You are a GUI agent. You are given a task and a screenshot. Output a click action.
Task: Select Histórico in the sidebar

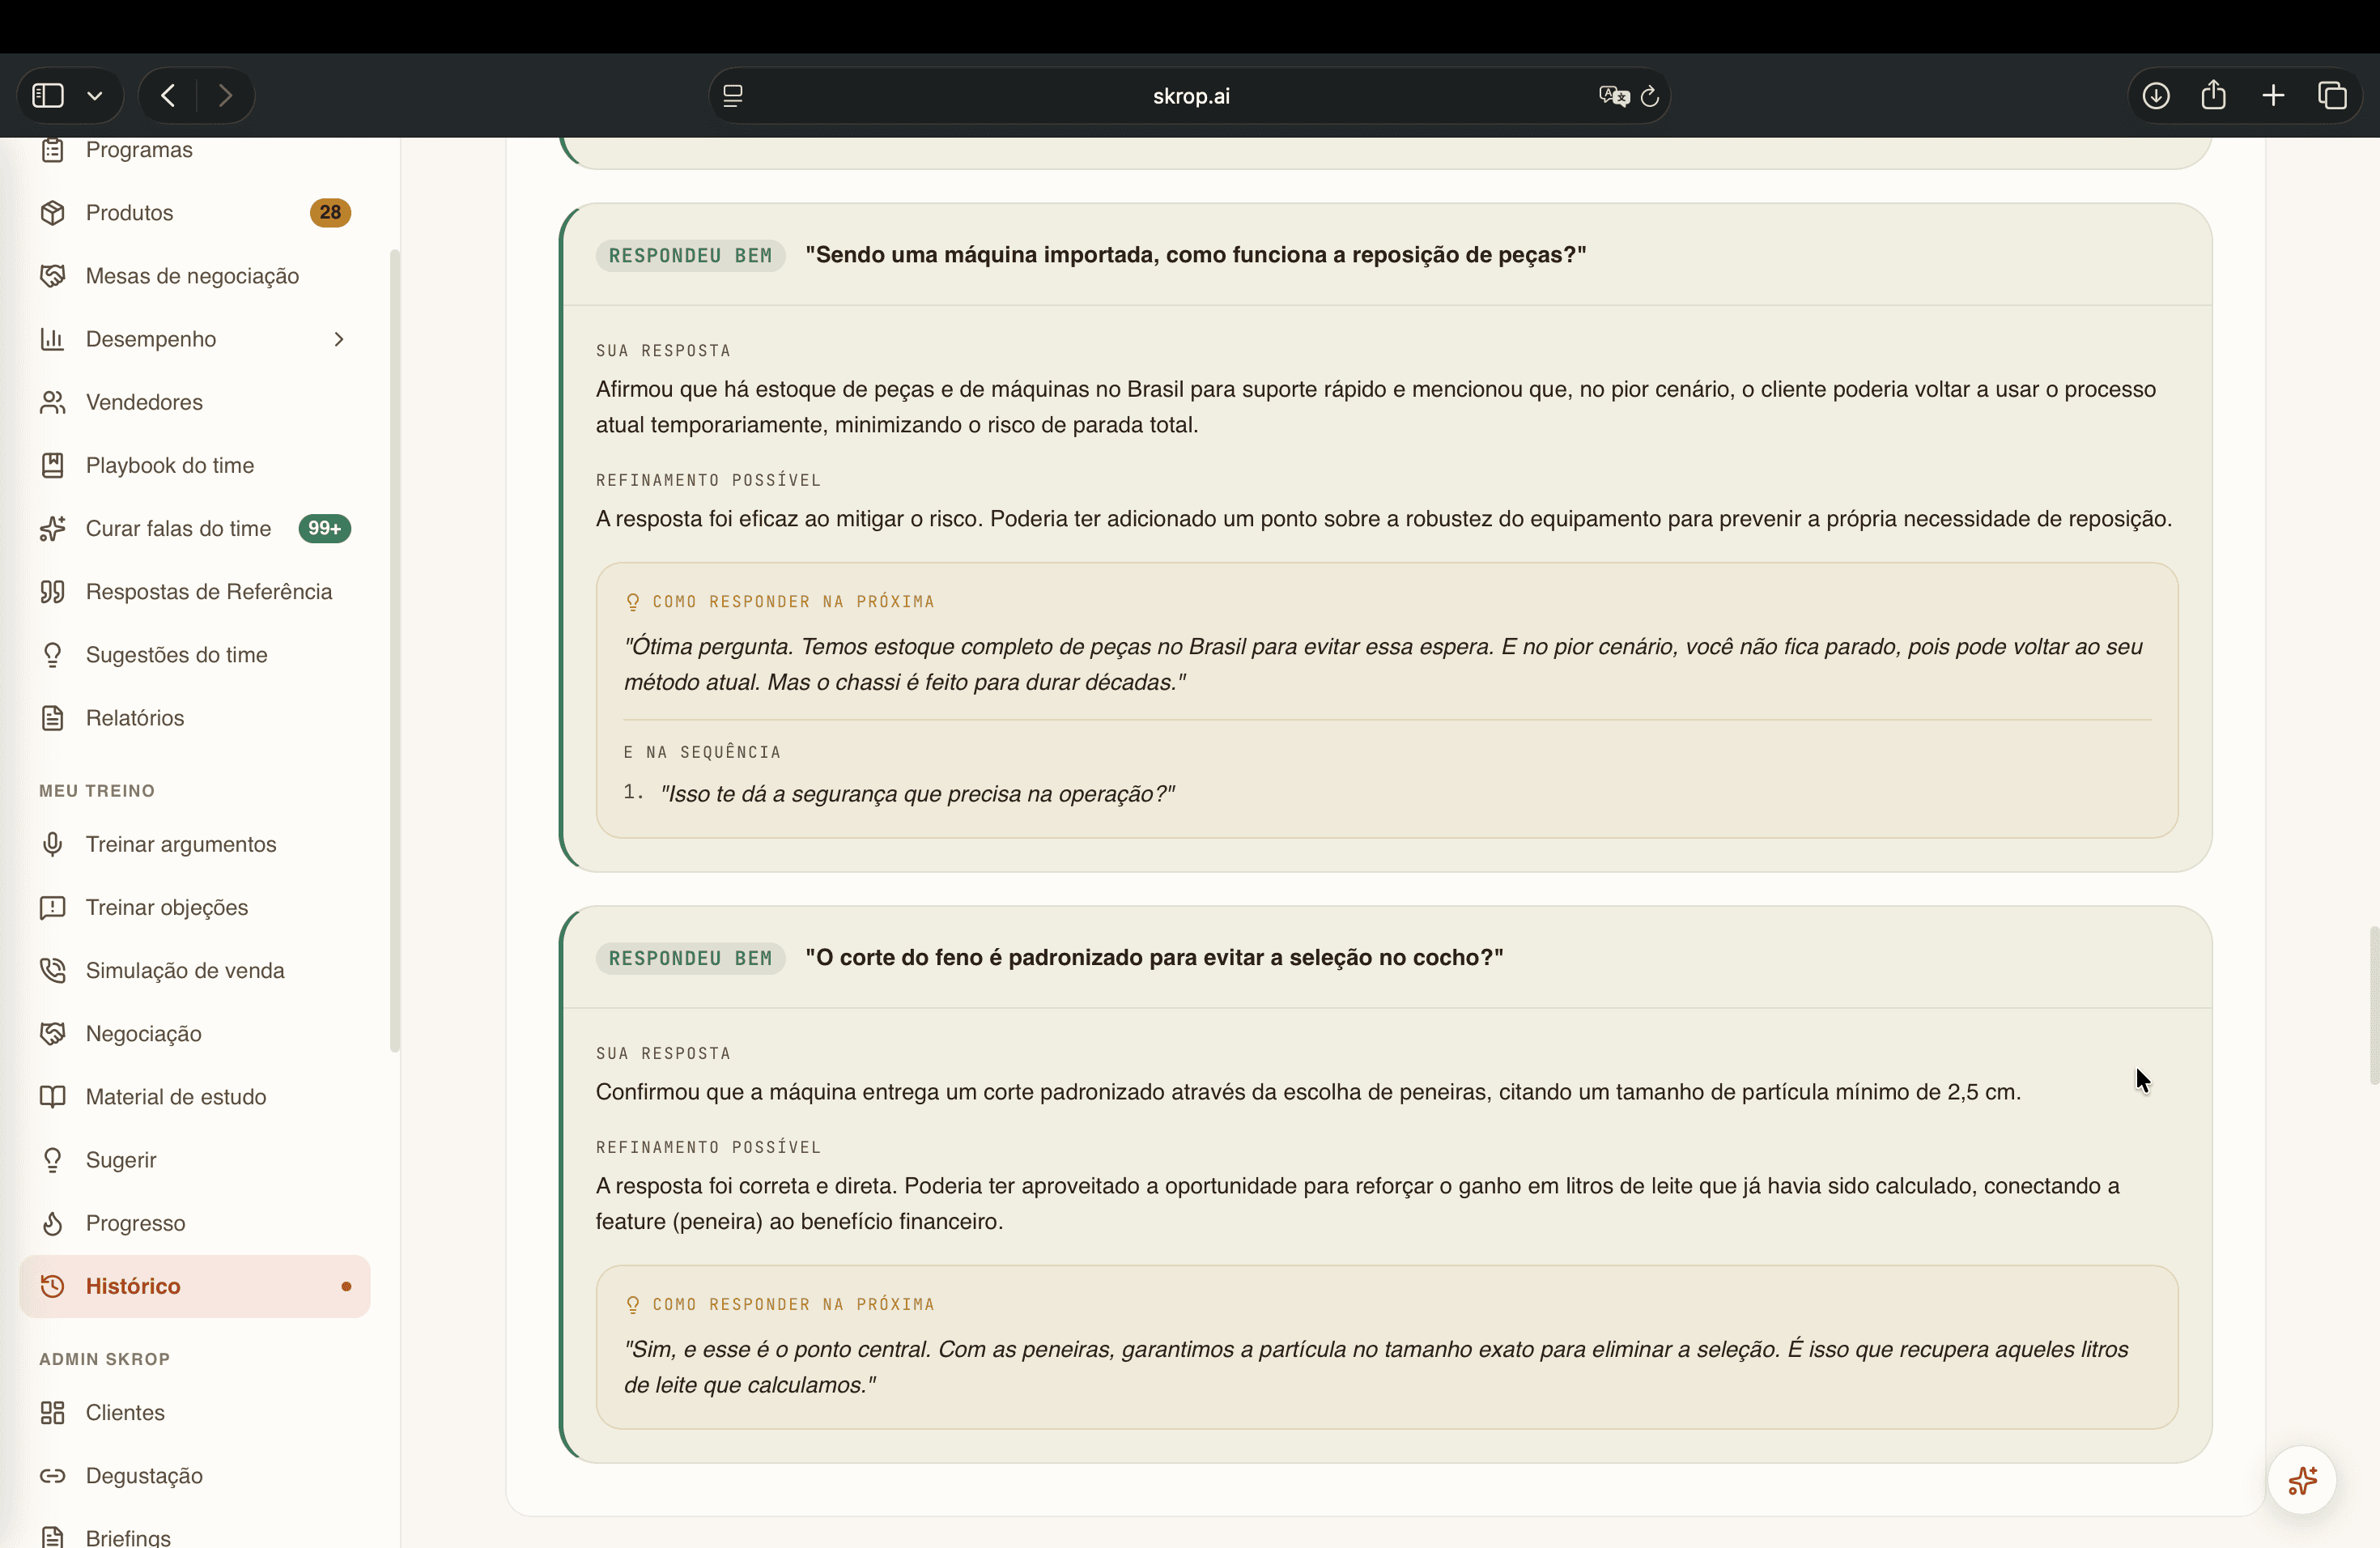pyautogui.click(x=195, y=1286)
